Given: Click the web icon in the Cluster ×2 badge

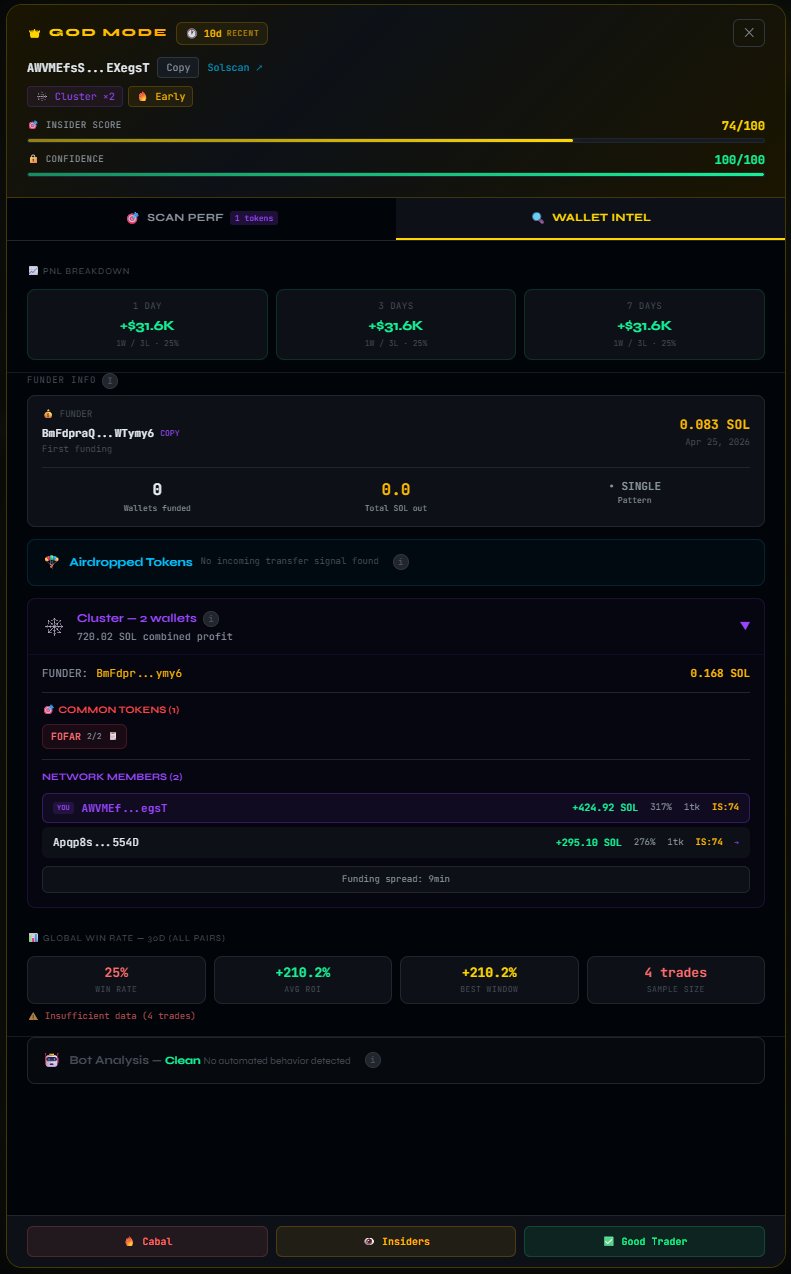Looking at the screenshot, I should point(41,97).
